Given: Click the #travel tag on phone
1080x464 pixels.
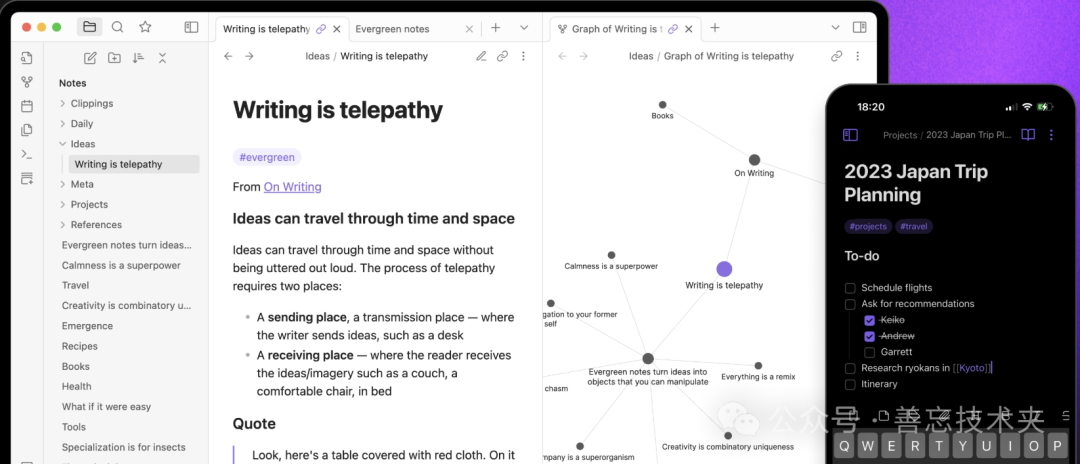Looking at the screenshot, I should 914,226.
